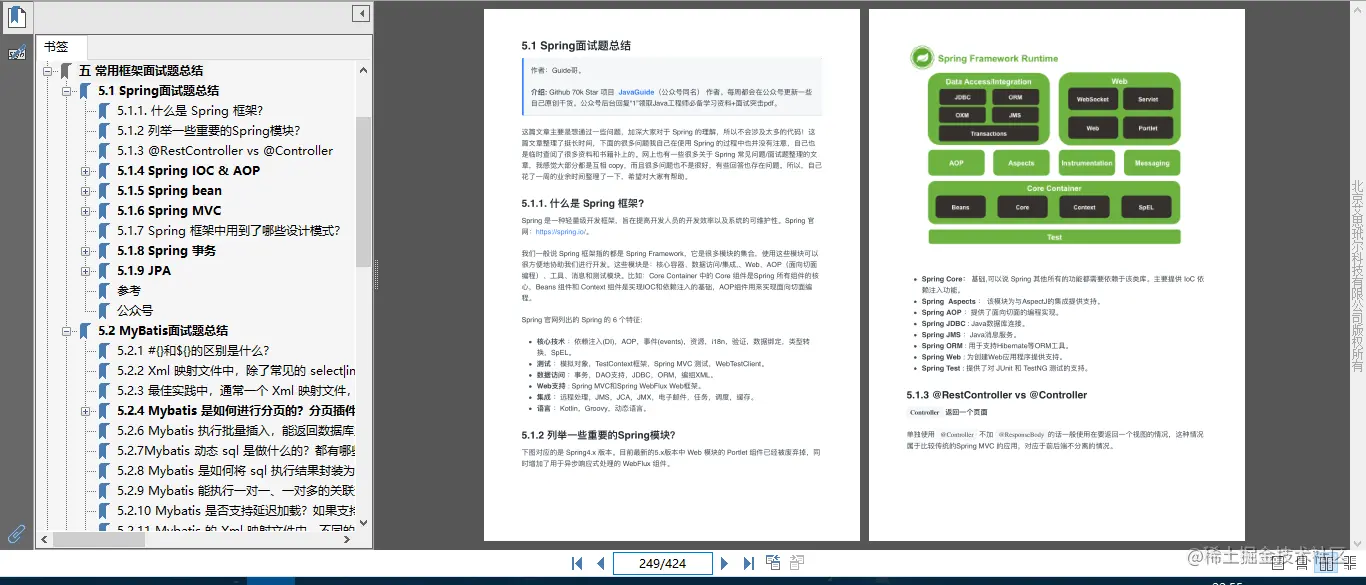Viewport: 1366px width, 585px height.
Task: Open the bookmarks navigation panel icon
Action: click(17, 17)
